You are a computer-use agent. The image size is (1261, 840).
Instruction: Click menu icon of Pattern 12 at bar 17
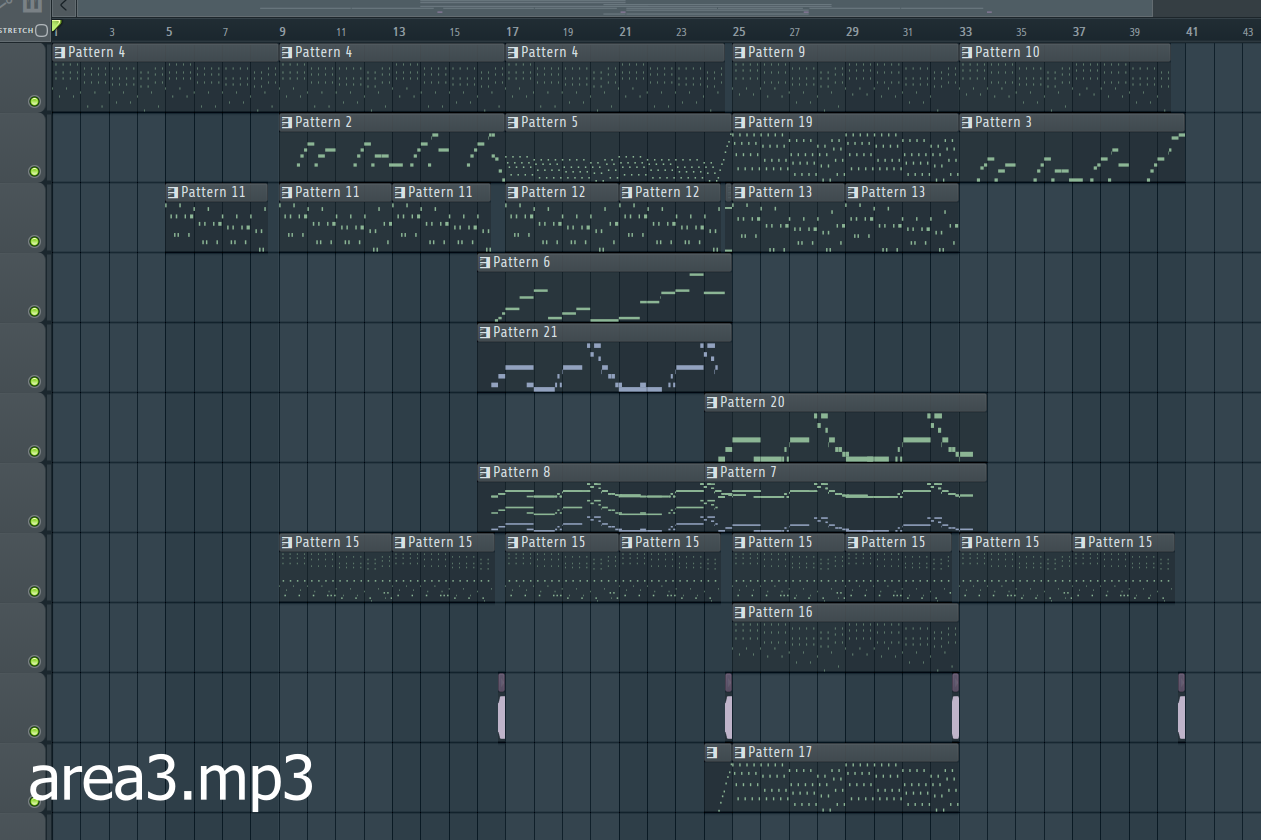click(x=513, y=192)
